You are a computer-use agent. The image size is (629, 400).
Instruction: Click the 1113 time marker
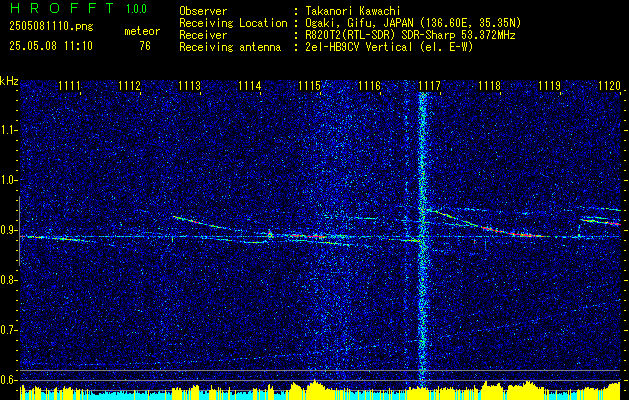coord(189,86)
